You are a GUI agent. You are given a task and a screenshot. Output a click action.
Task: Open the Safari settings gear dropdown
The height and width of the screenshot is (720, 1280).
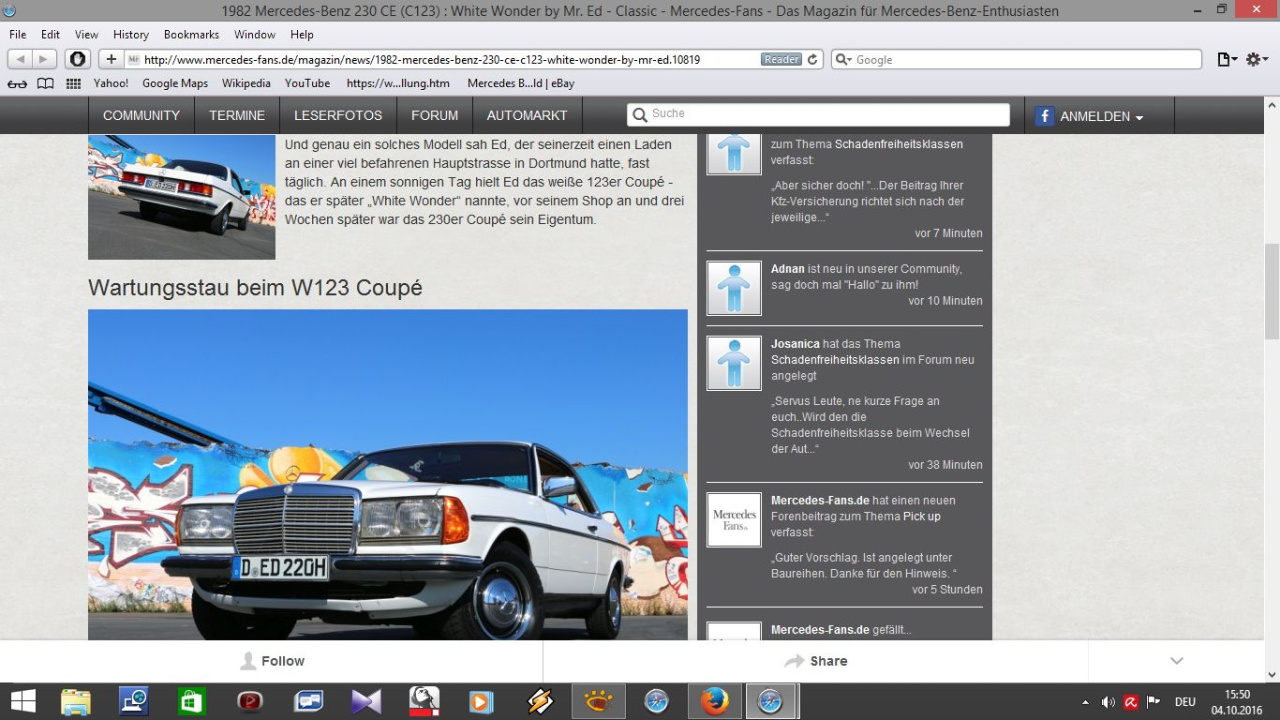[x=1257, y=59]
